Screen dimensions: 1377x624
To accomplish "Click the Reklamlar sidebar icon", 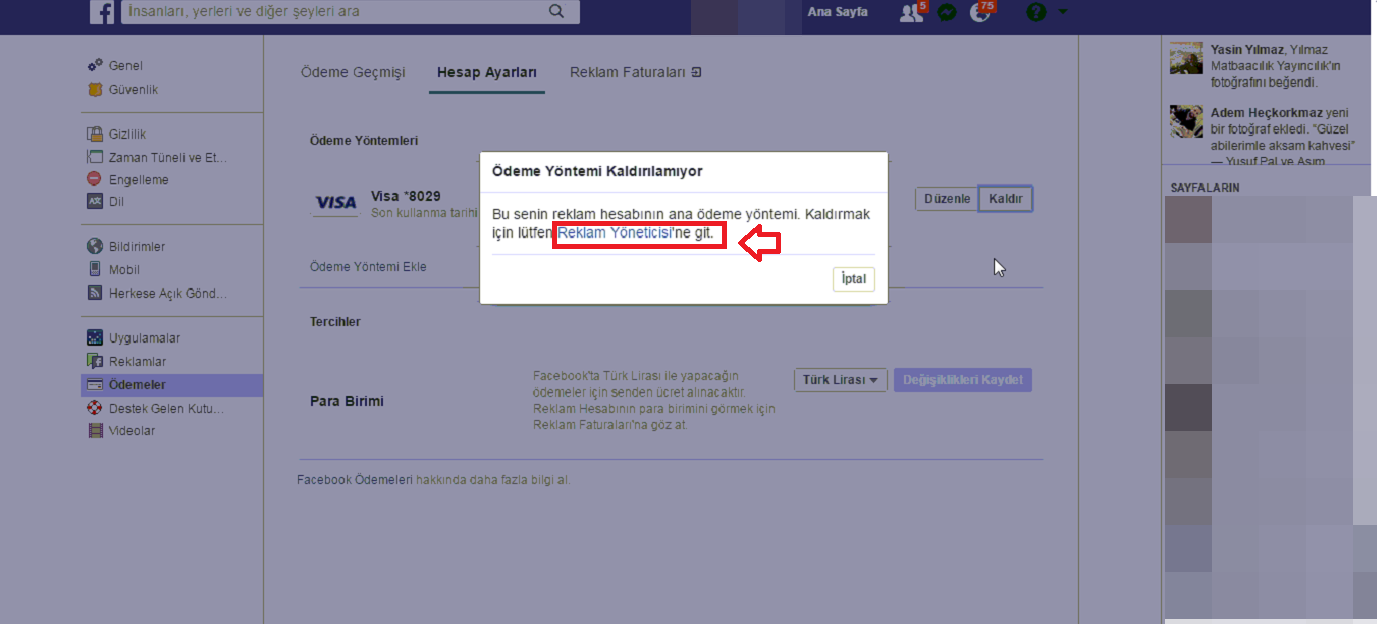I will tap(95, 361).
